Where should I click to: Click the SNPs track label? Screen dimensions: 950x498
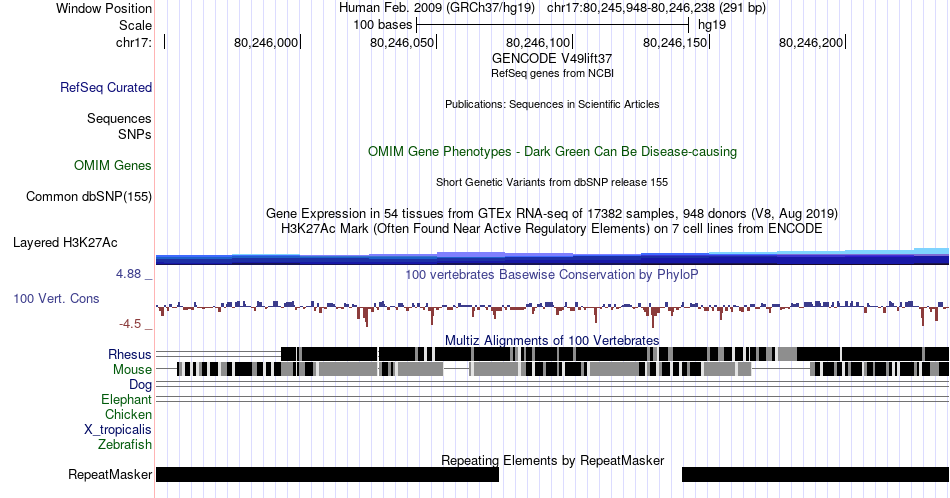[x=135, y=134]
